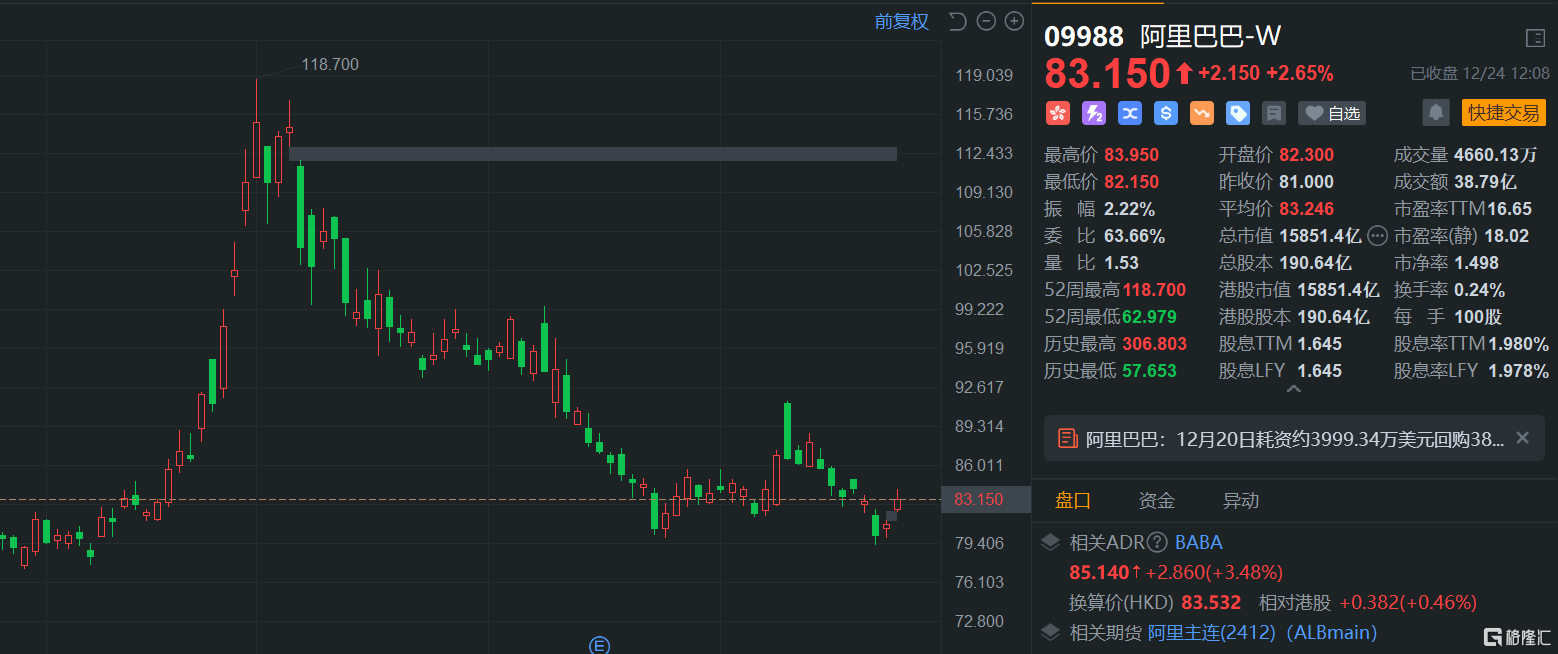Screen dimensions: 1558x654
Task: Click the chart reset undo arrow
Action: coord(957,21)
